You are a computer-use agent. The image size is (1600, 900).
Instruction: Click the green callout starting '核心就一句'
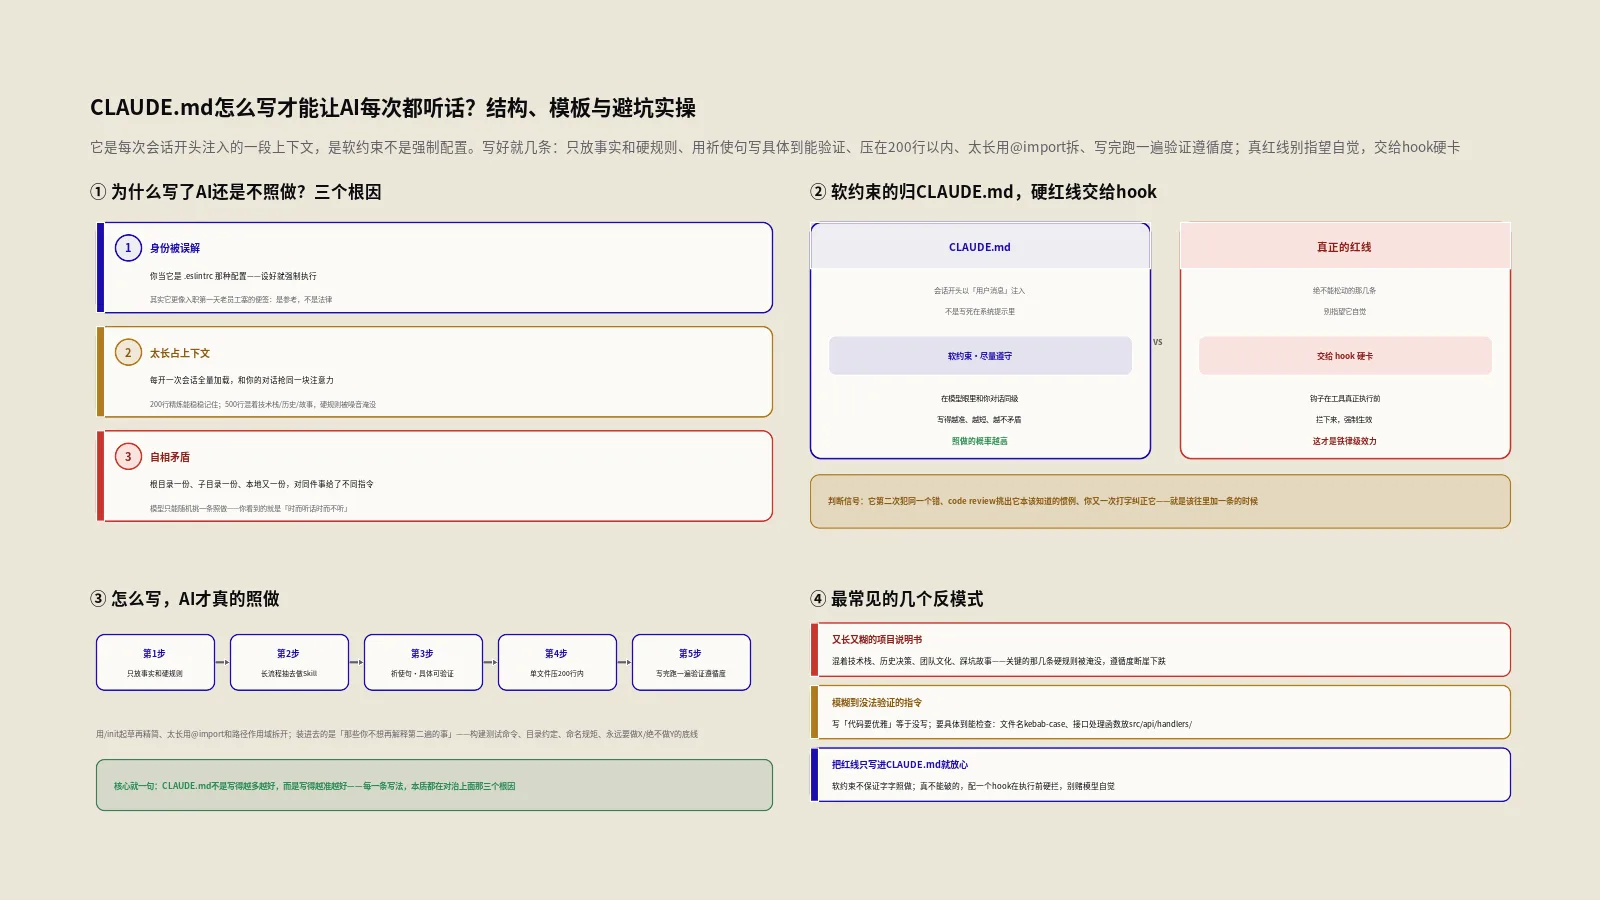(434, 785)
